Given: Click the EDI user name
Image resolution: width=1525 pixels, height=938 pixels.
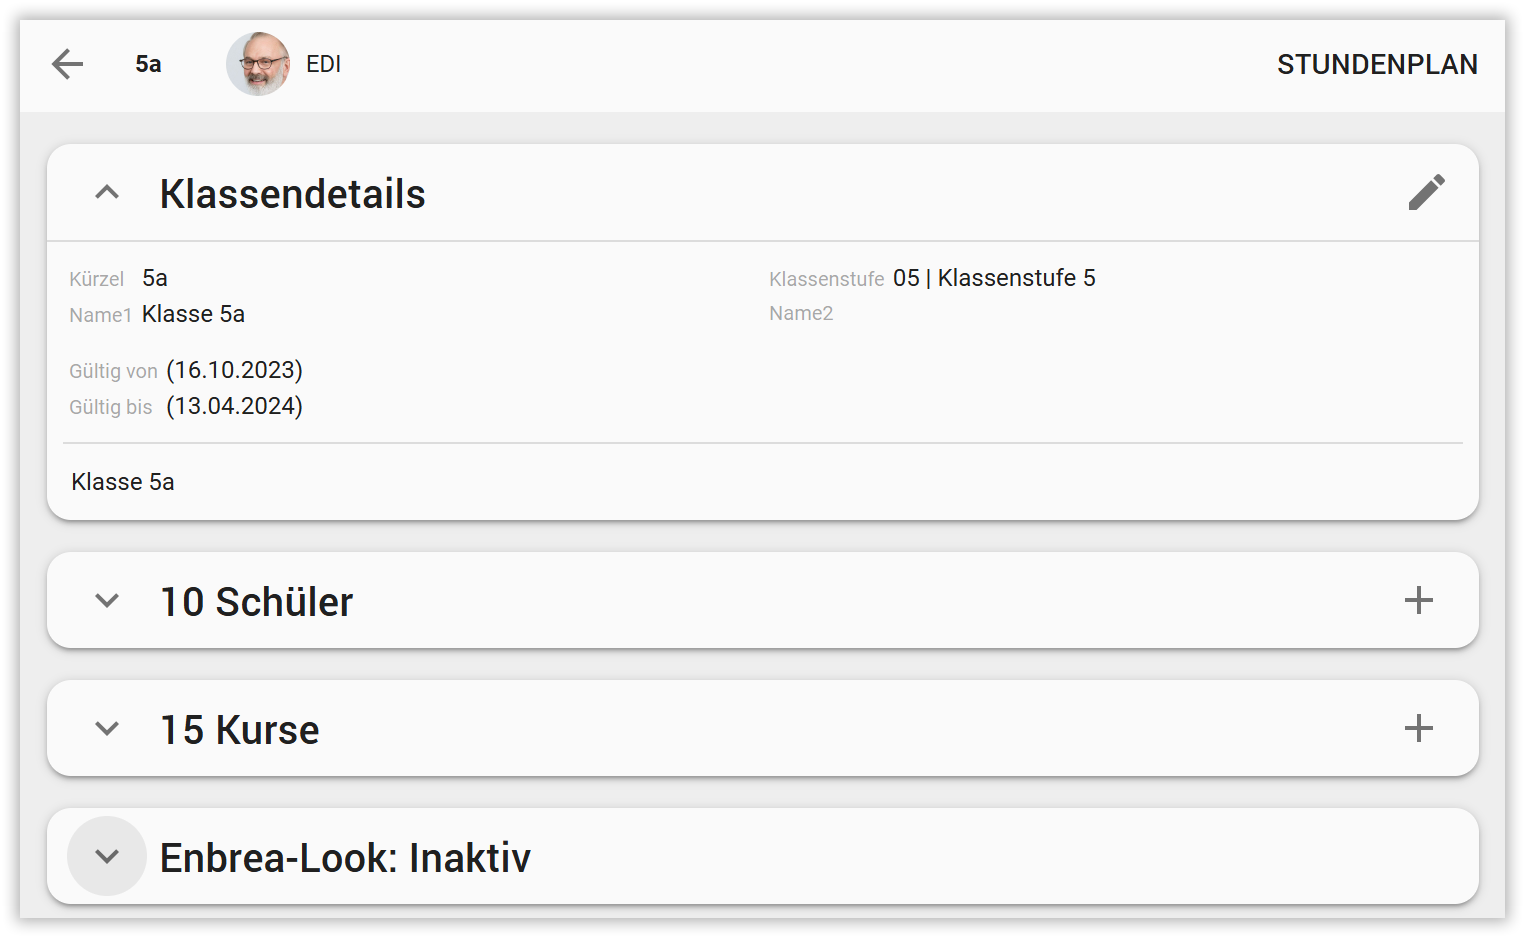Looking at the screenshot, I should point(323,64).
